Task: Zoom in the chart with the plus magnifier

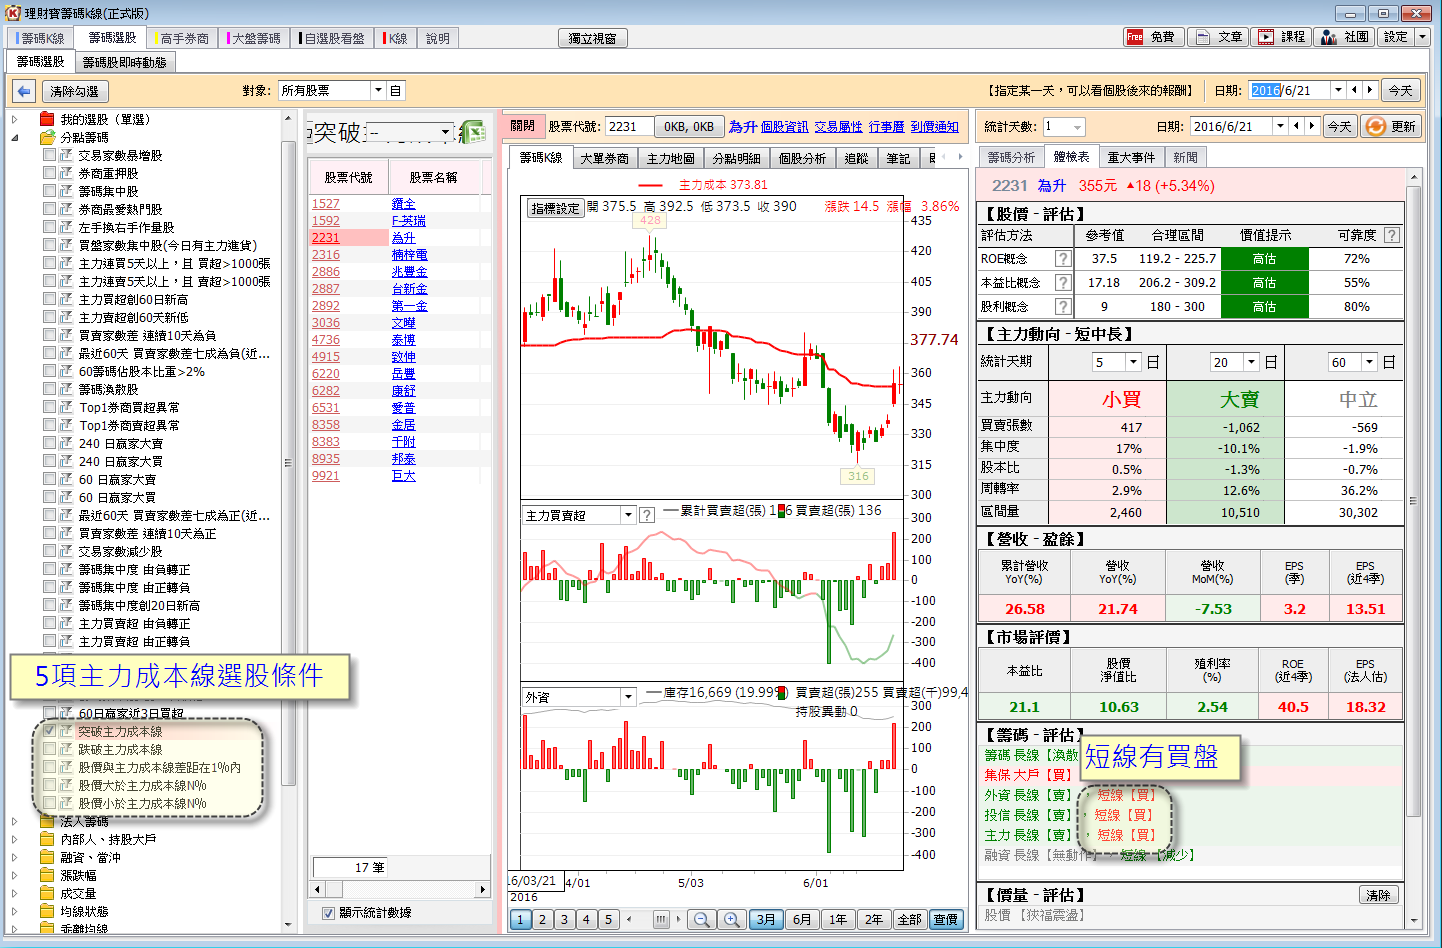Action: click(x=732, y=920)
